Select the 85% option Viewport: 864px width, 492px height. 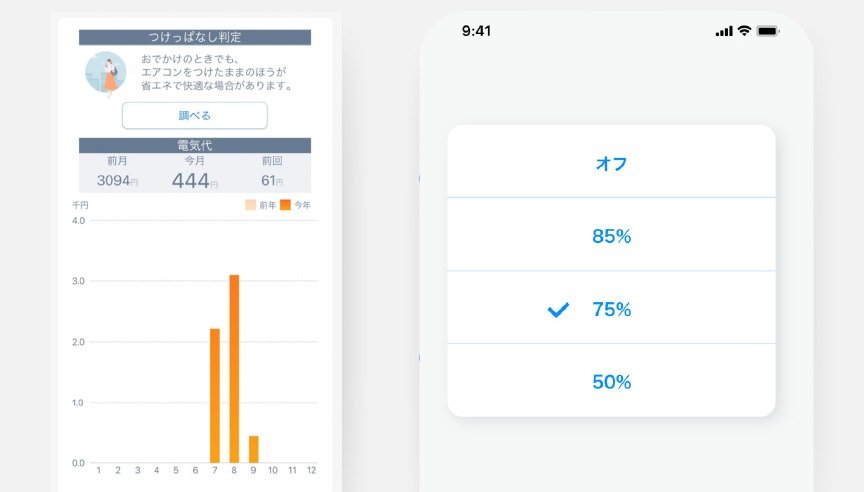coord(611,237)
